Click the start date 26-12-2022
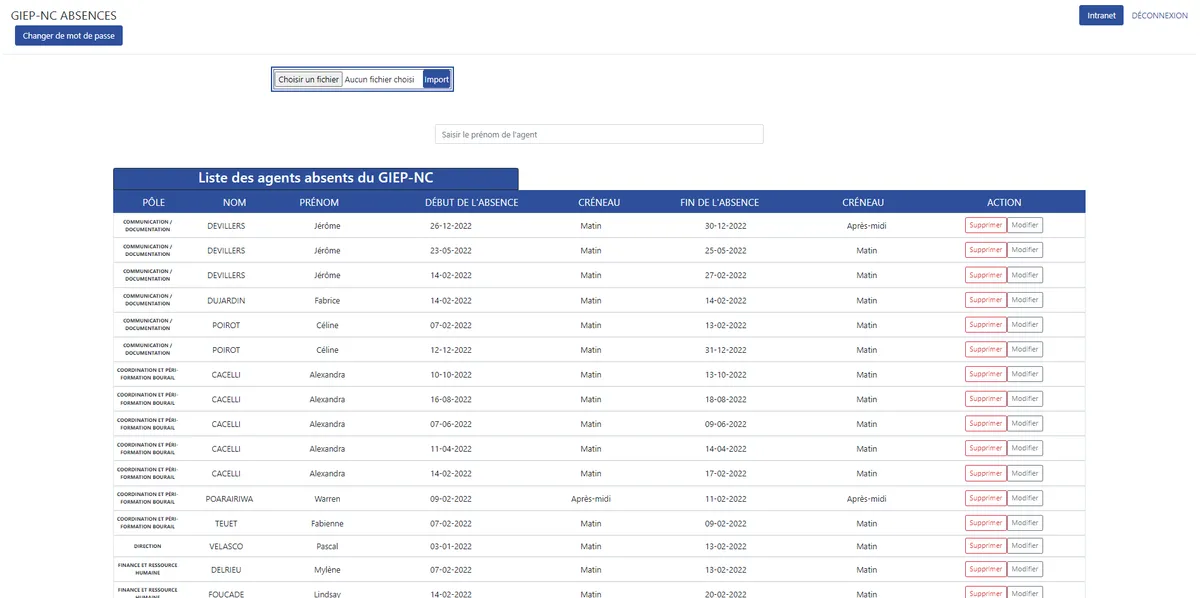The image size is (1200, 598). tap(450, 225)
